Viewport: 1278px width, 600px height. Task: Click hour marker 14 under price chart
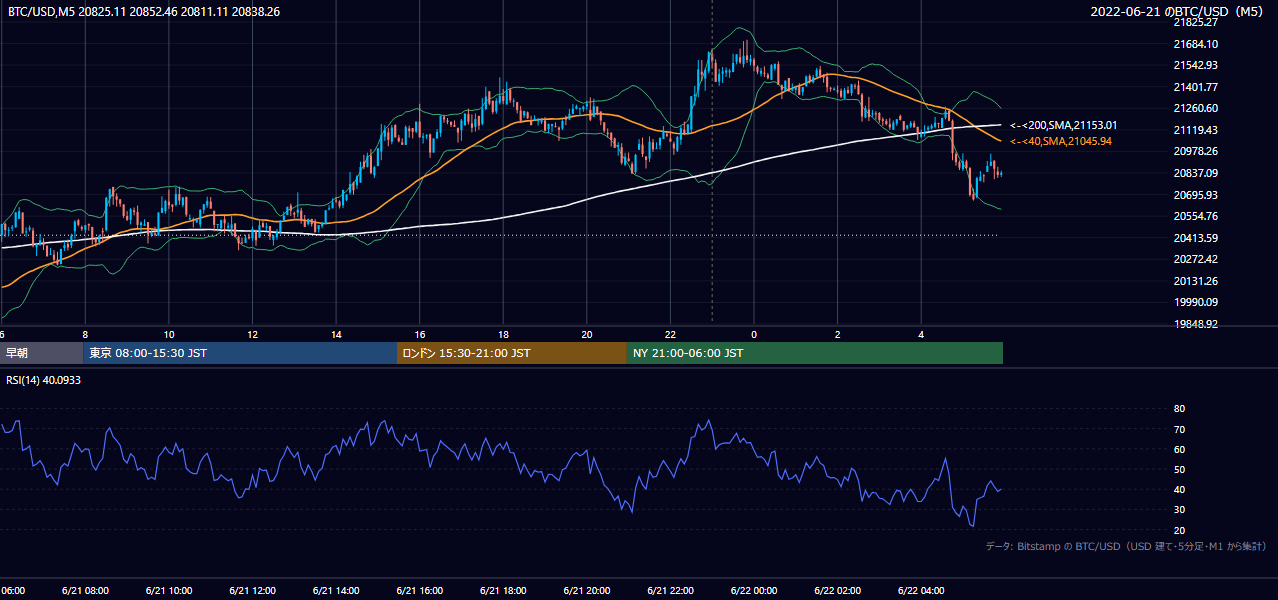pos(336,334)
